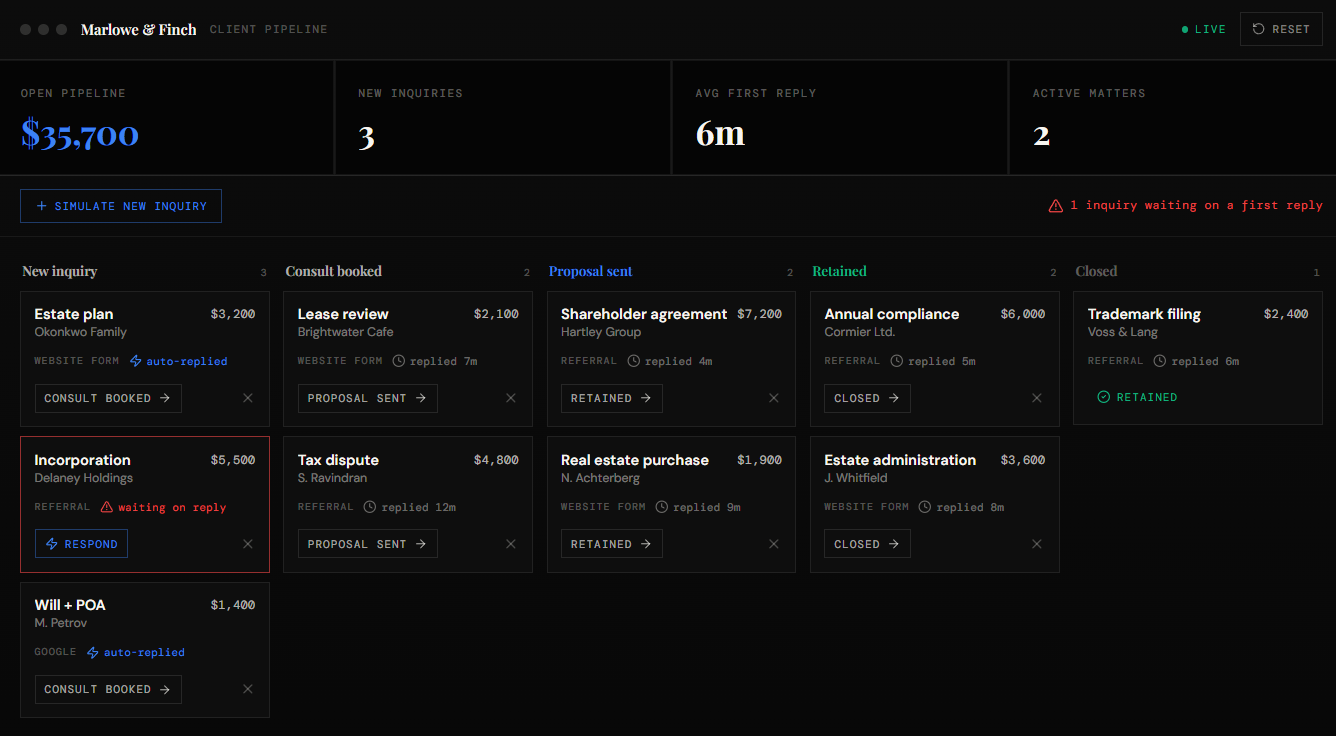Mark Real estate purchase as Retained
Image resolution: width=1336 pixels, height=736 pixels.
point(611,544)
